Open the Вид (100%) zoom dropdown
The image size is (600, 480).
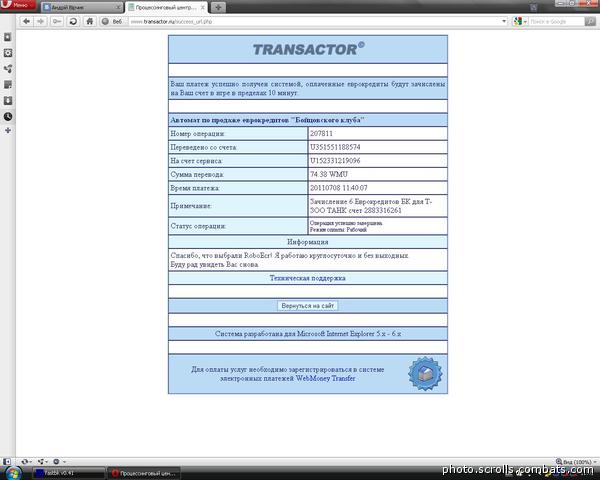[576, 462]
